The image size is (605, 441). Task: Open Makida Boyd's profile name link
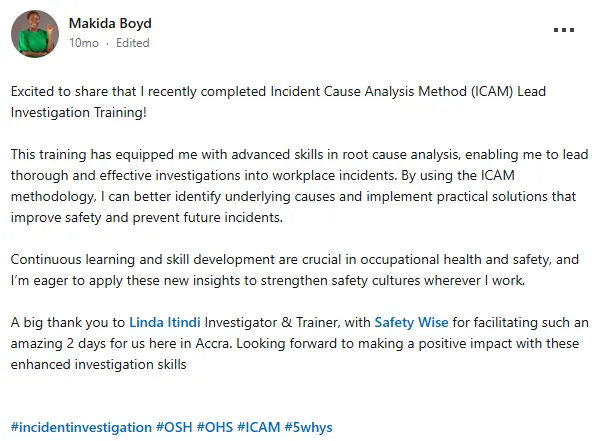pos(112,23)
